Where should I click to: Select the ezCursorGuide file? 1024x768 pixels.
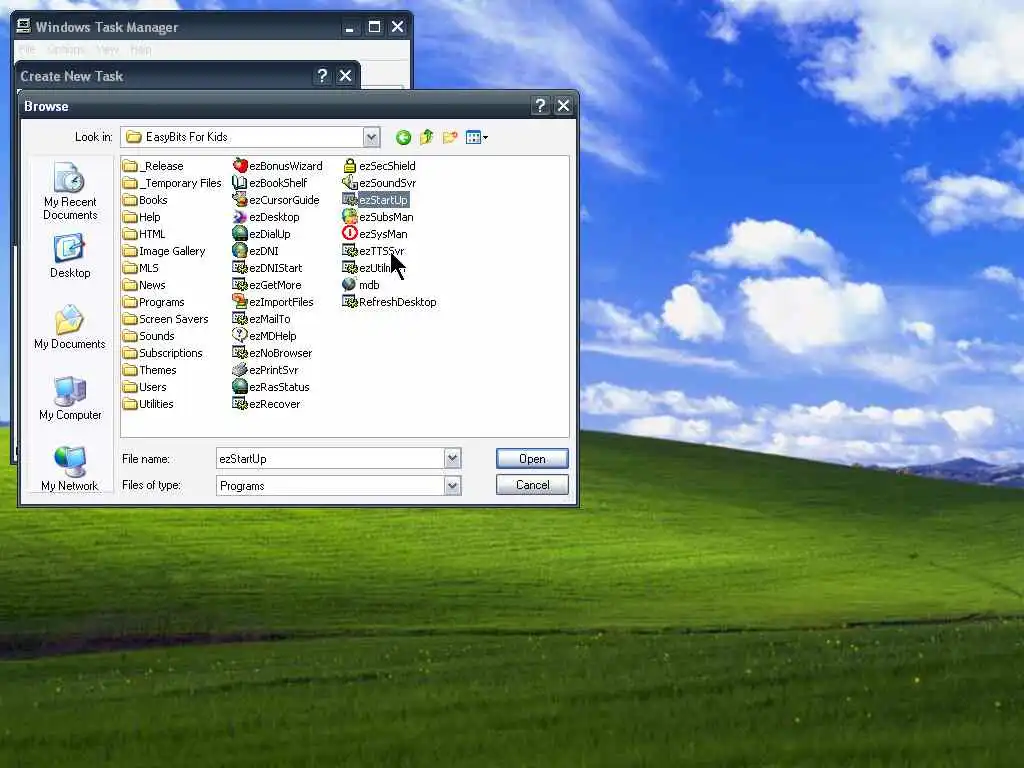click(x=276, y=200)
